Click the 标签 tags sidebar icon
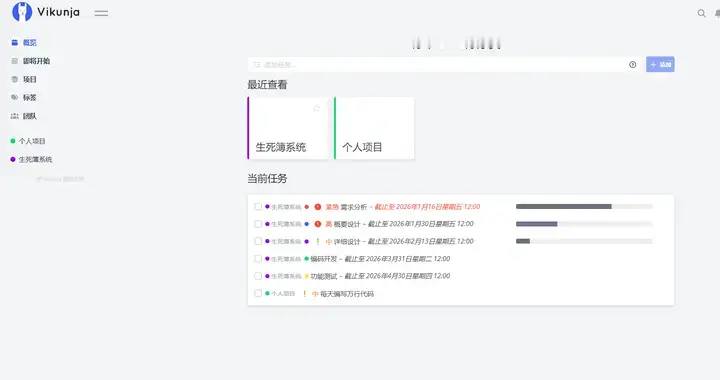The height and width of the screenshot is (380, 720). (15, 97)
